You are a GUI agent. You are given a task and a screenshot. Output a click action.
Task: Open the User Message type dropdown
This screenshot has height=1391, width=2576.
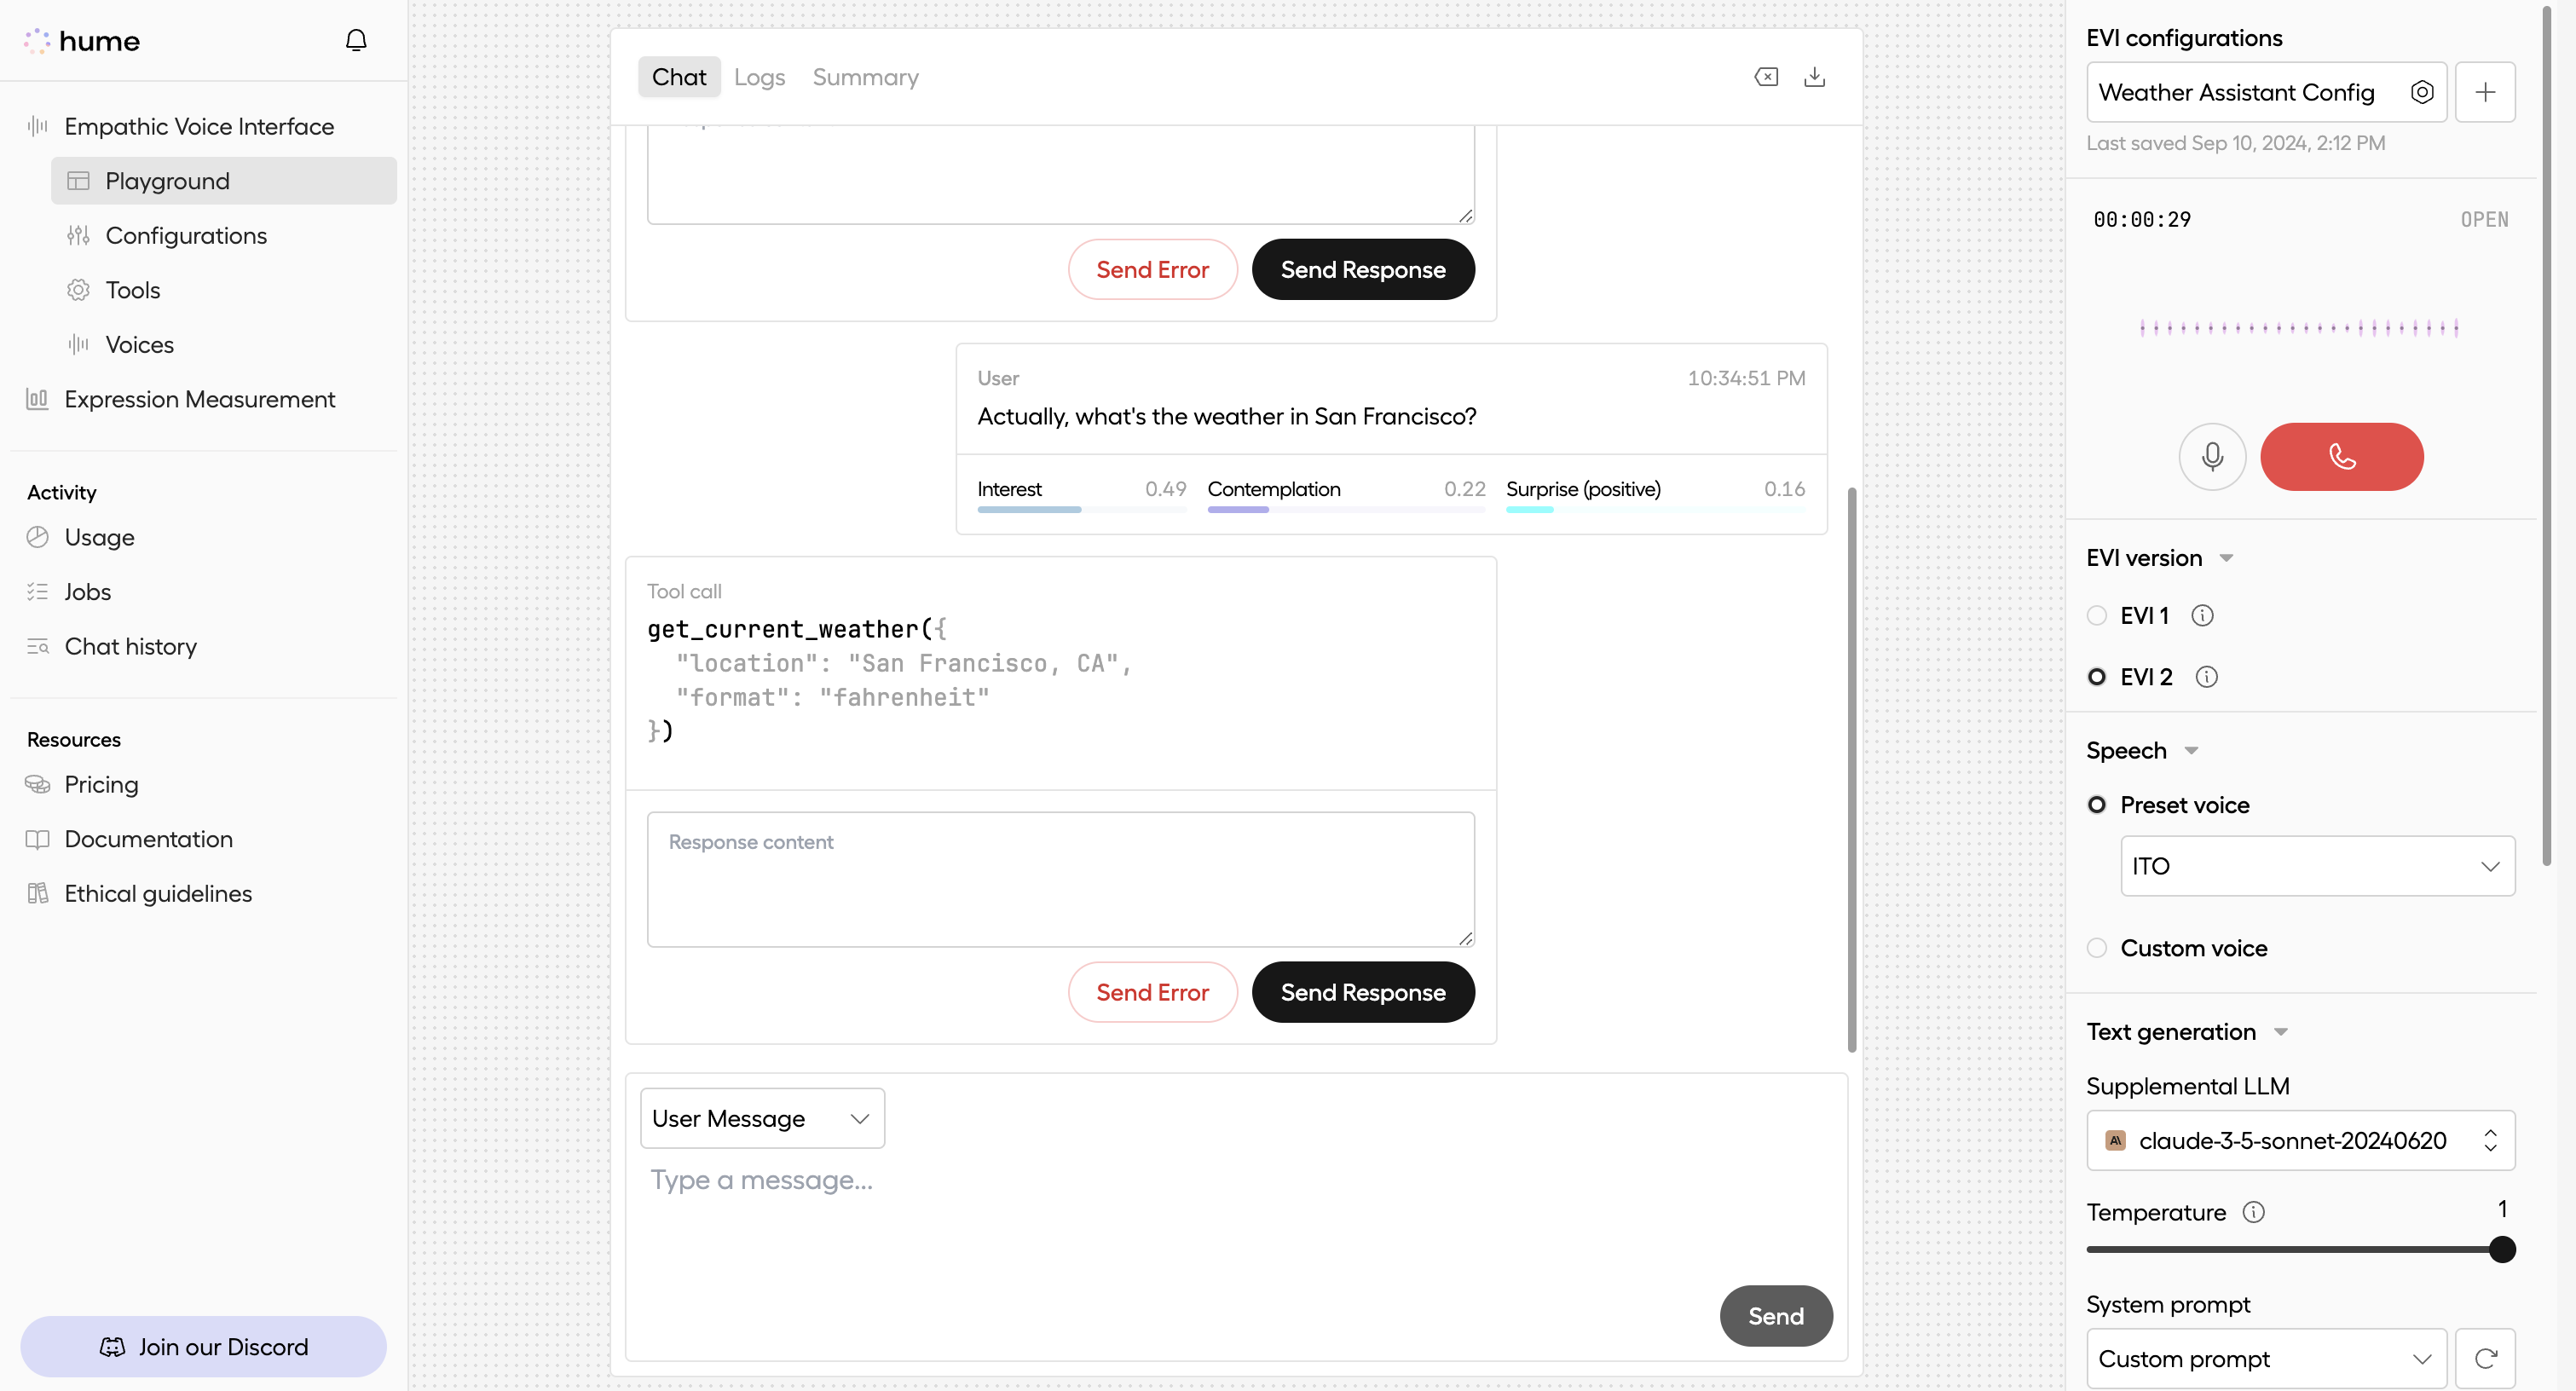[x=762, y=1118]
